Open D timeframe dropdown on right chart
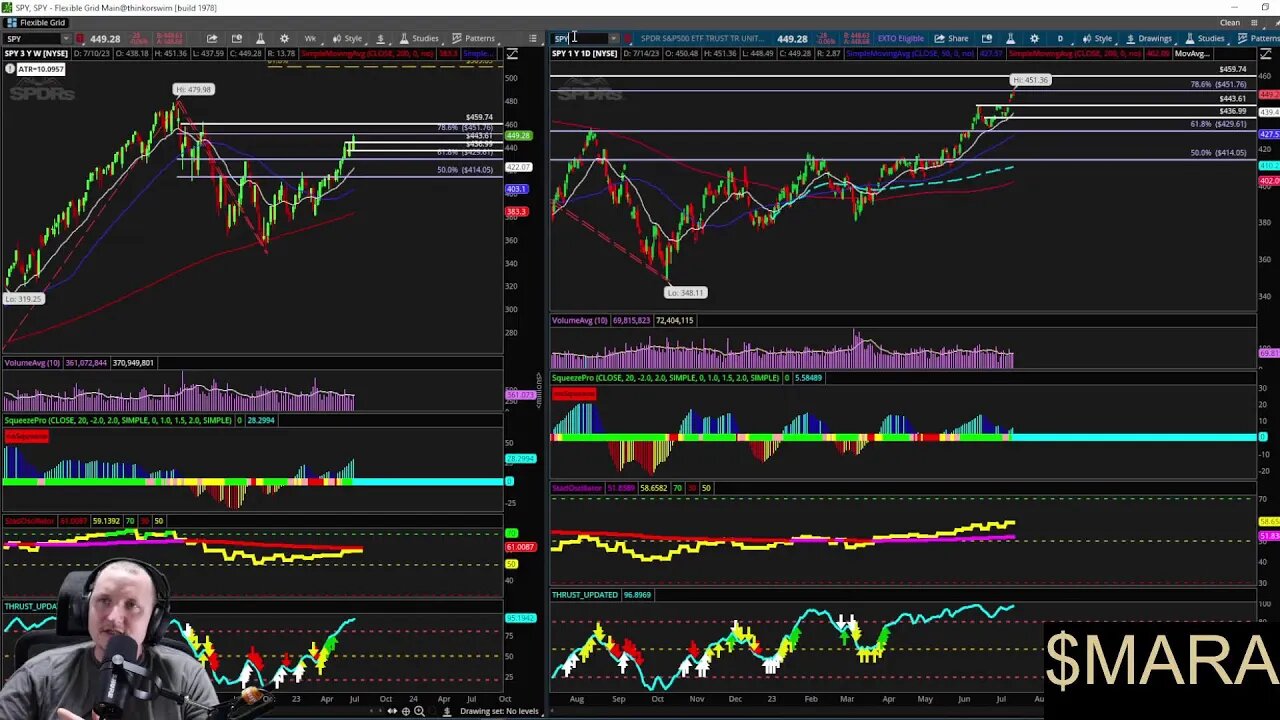The image size is (1280, 720). [1060, 39]
